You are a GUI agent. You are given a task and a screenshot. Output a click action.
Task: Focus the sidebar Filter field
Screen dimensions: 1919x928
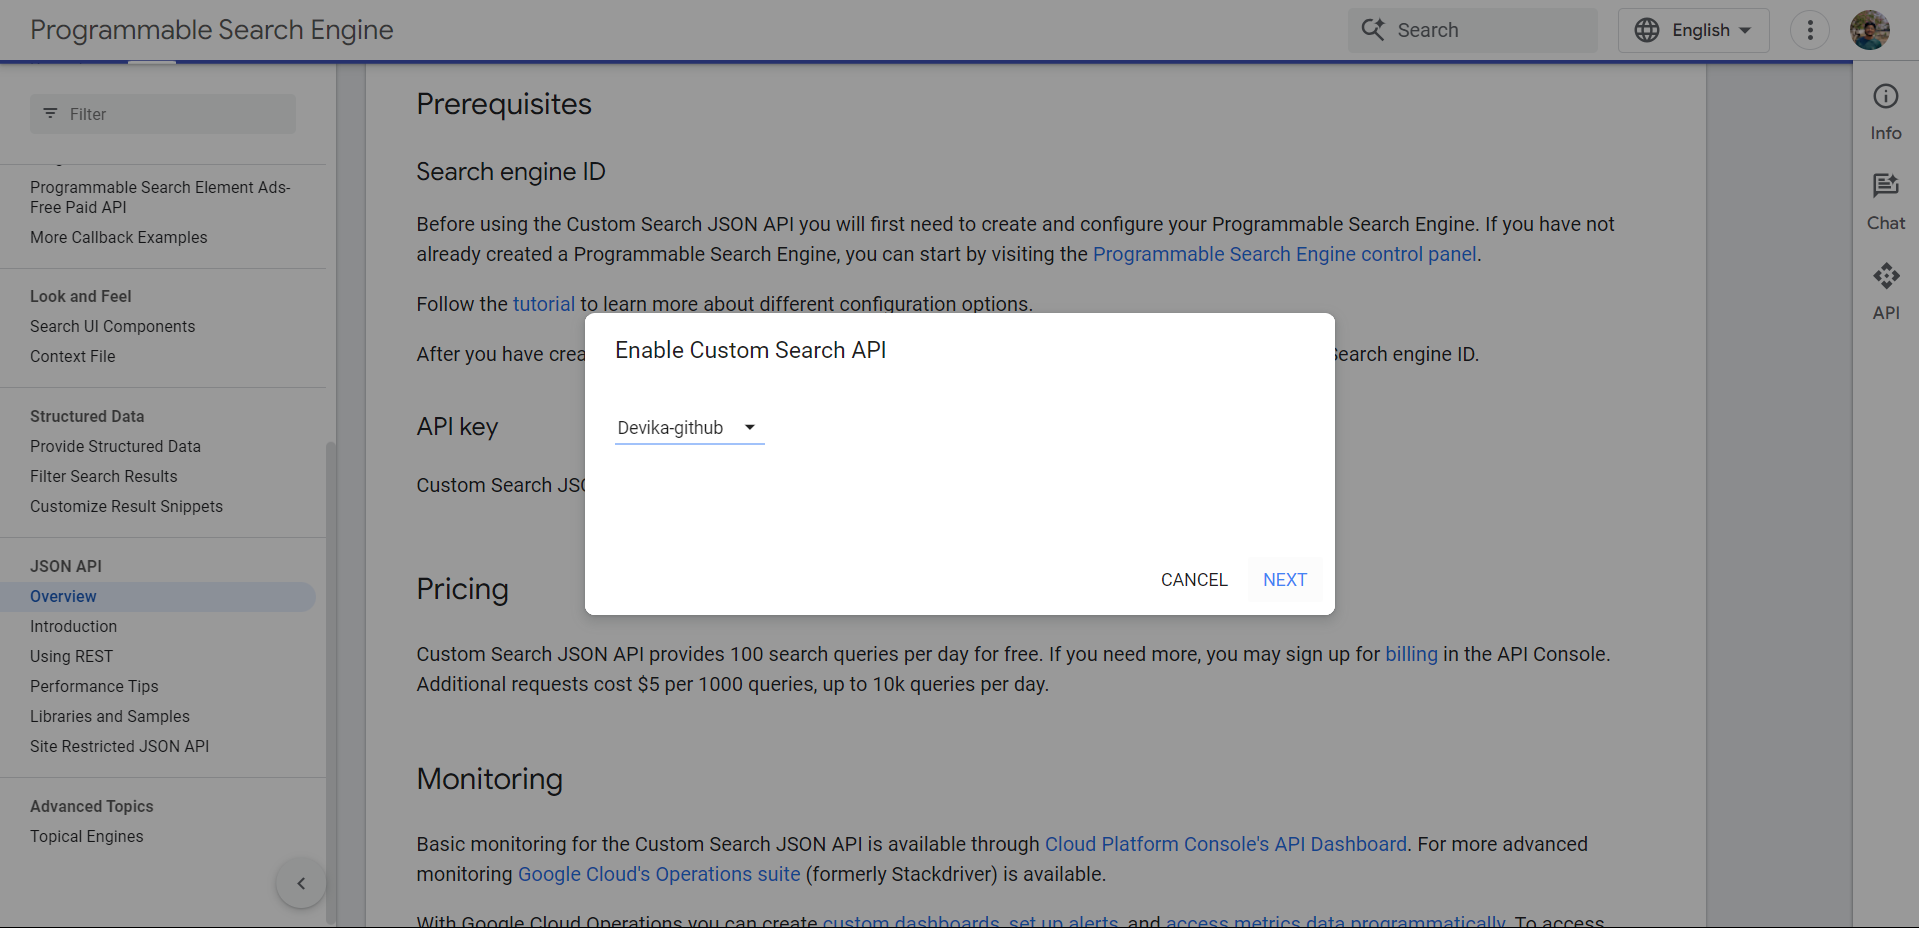pos(163,114)
